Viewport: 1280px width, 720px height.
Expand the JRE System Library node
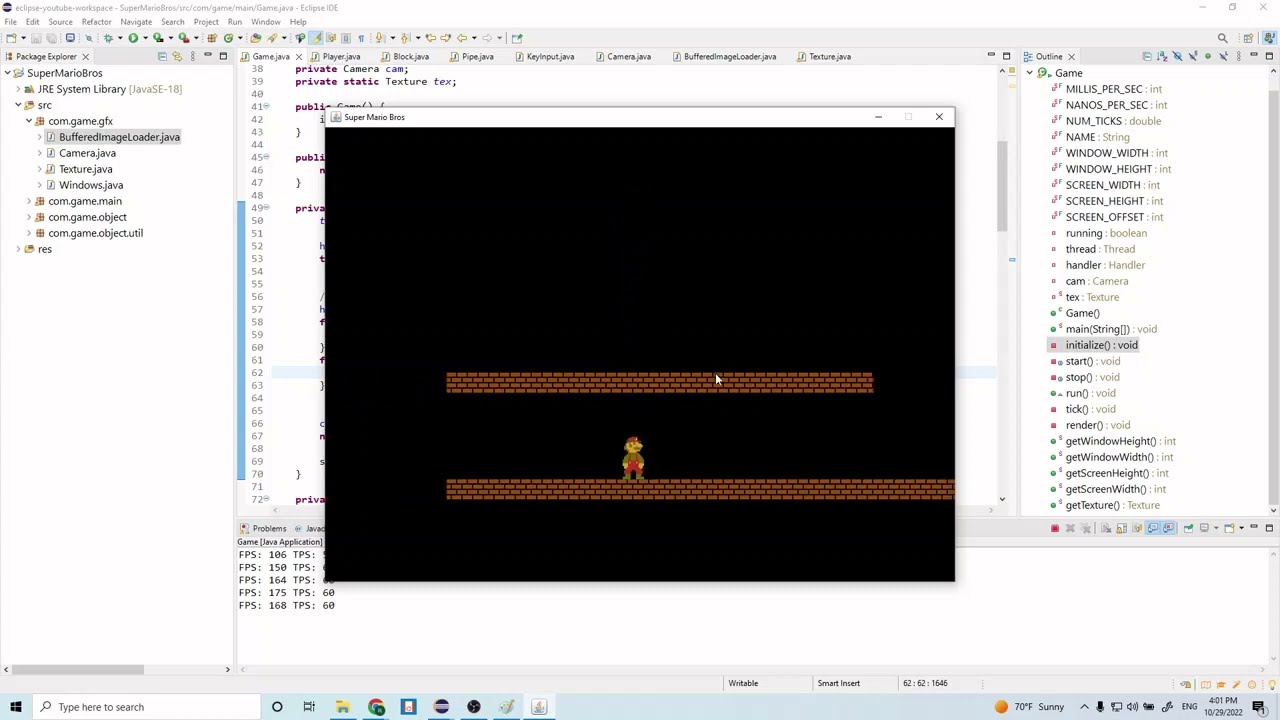[x=17, y=89]
